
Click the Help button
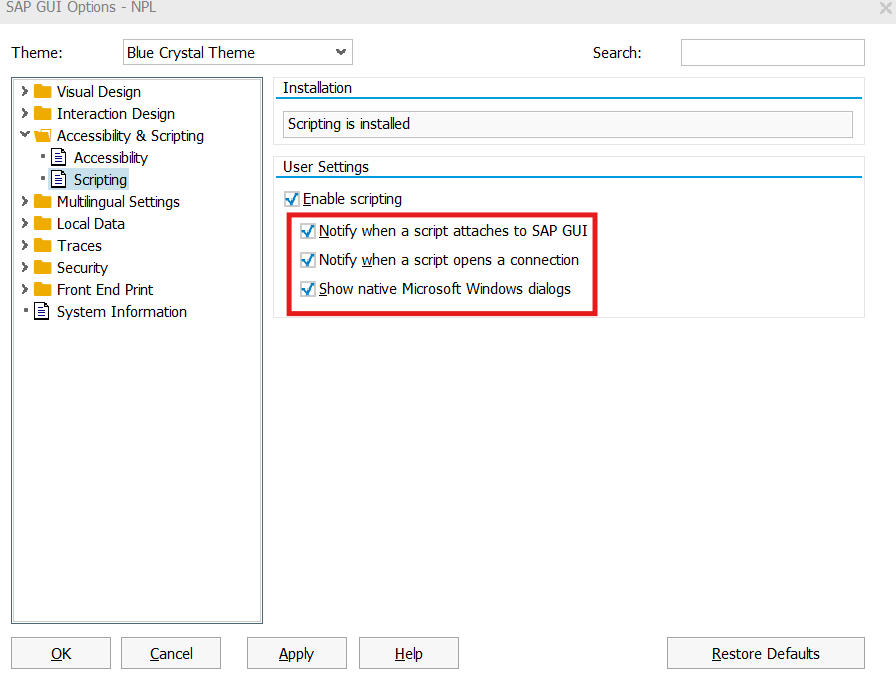409,653
